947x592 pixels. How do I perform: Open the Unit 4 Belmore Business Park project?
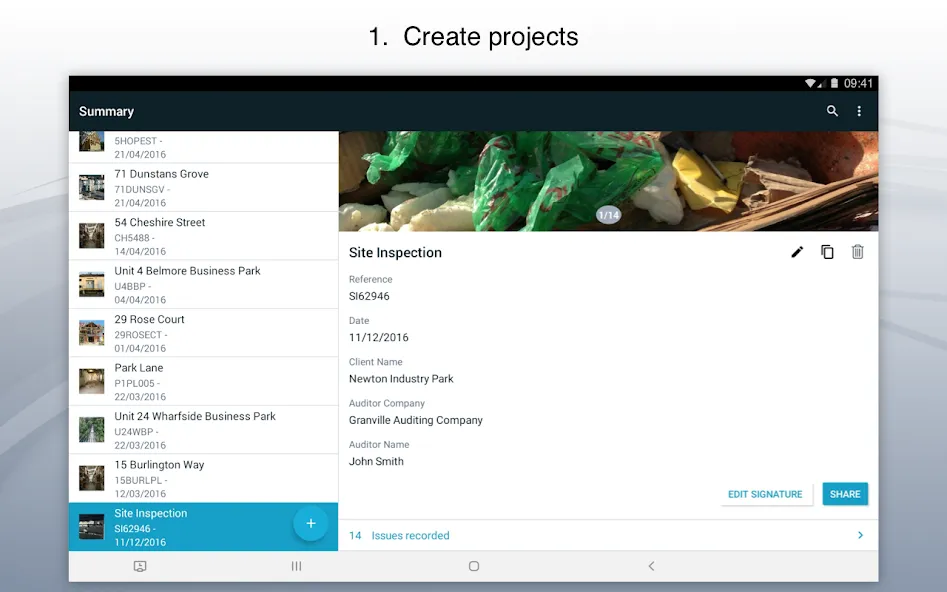pyautogui.click(x=204, y=285)
